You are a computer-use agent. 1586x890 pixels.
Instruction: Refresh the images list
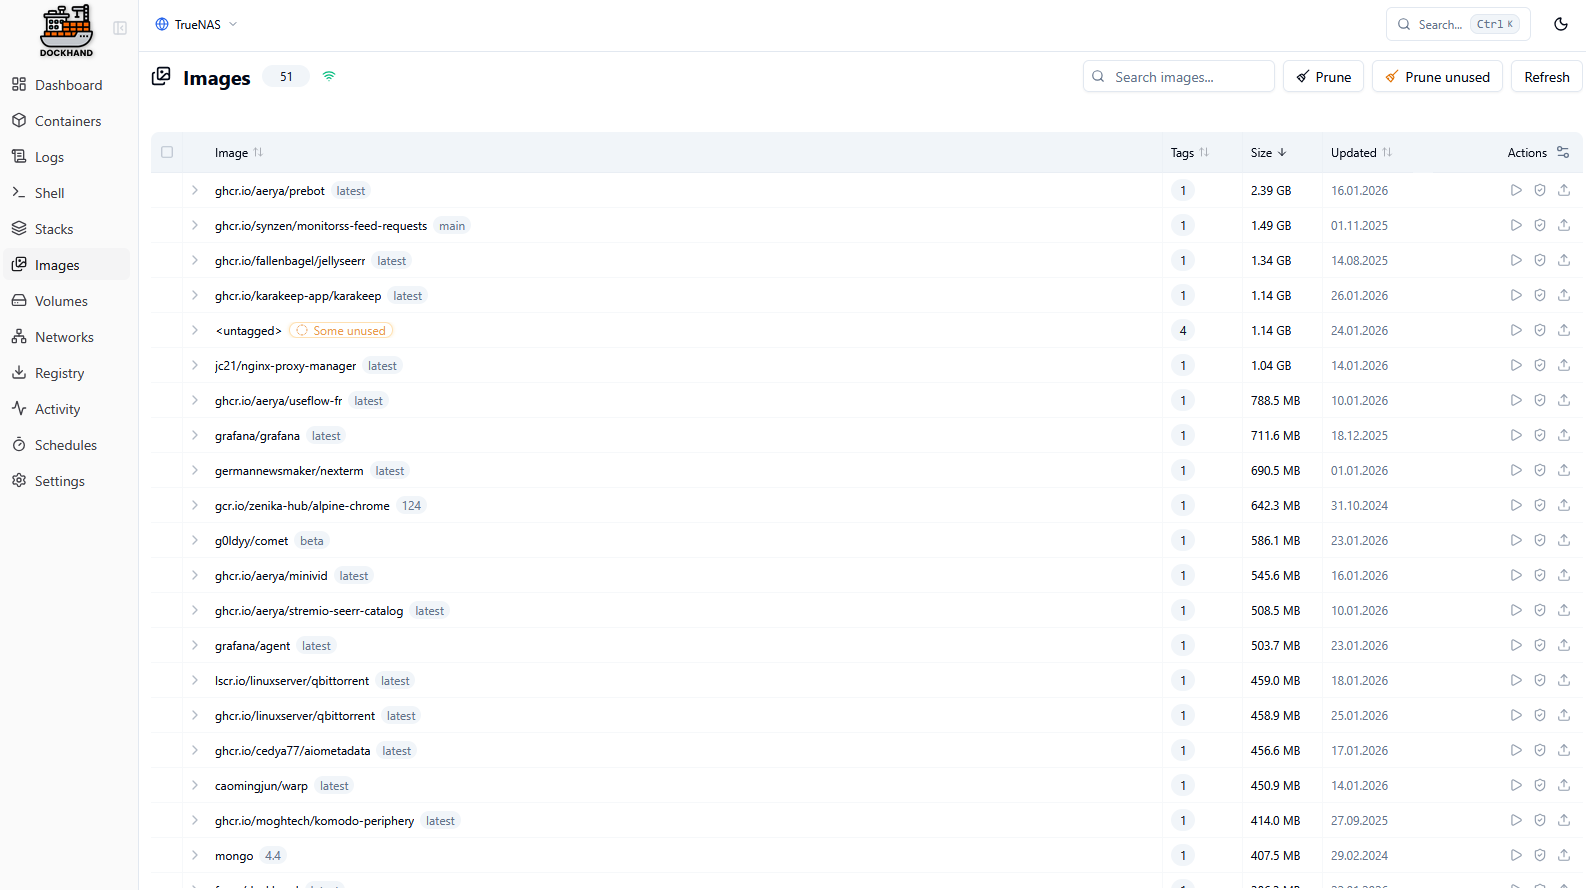(1546, 77)
